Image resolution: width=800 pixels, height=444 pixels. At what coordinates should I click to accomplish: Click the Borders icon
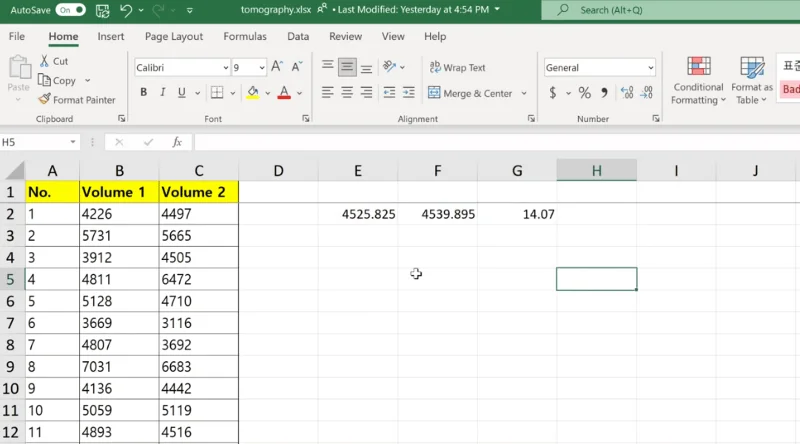pyautogui.click(x=217, y=92)
